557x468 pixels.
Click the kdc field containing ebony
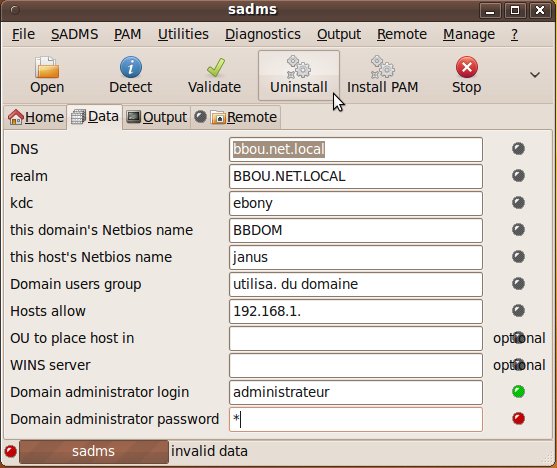click(356, 203)
